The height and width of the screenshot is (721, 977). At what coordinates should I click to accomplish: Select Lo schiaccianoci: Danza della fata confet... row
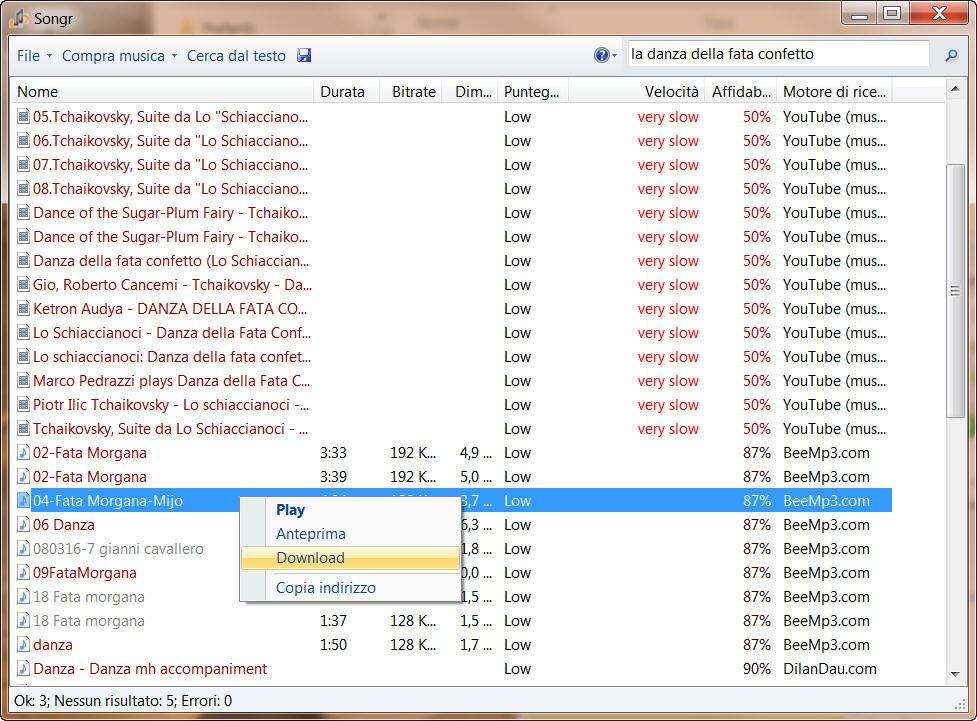click(x=452, y=356)
